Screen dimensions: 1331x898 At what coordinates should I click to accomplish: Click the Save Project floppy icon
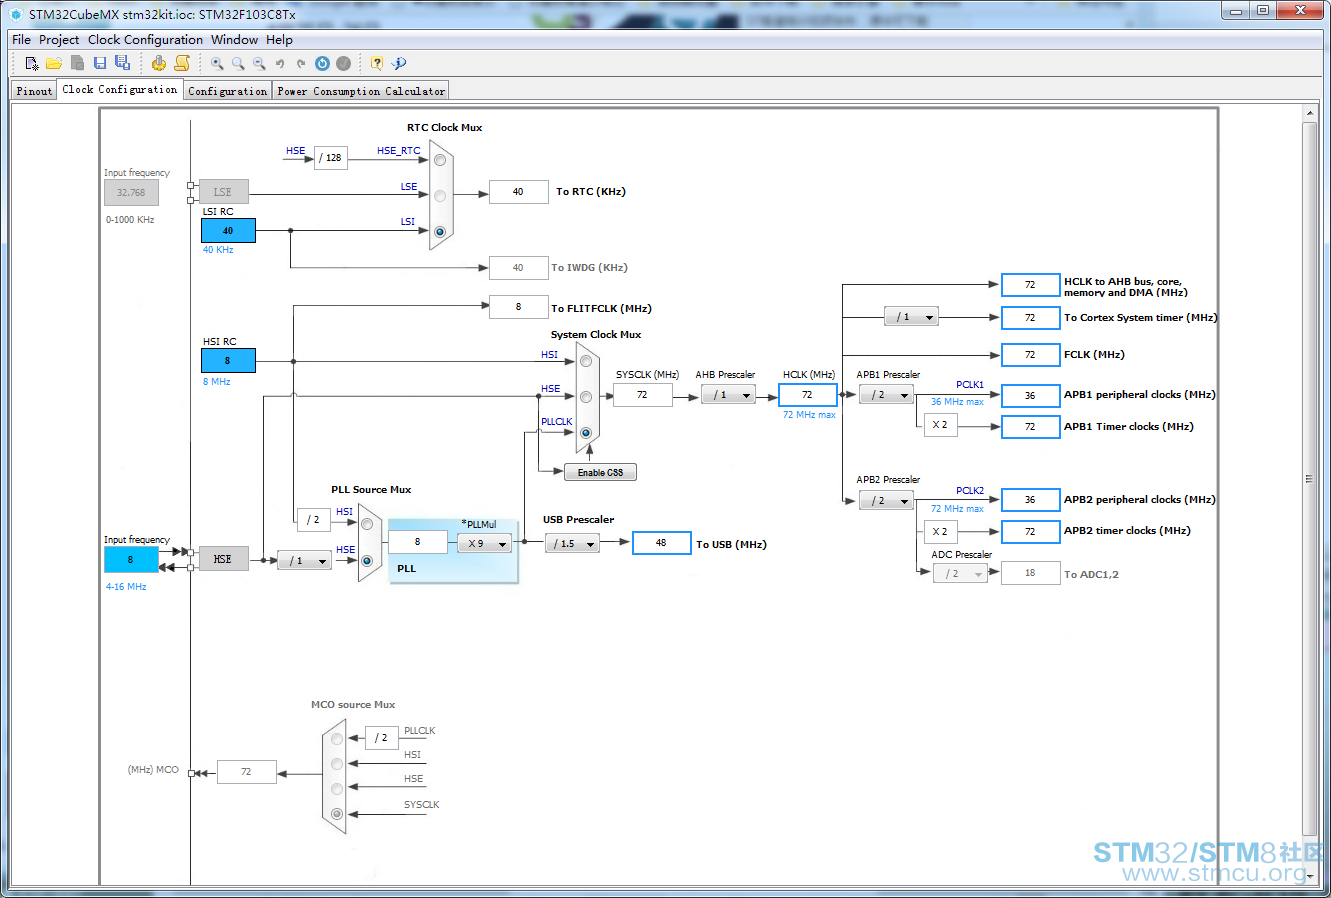[100, 63]
